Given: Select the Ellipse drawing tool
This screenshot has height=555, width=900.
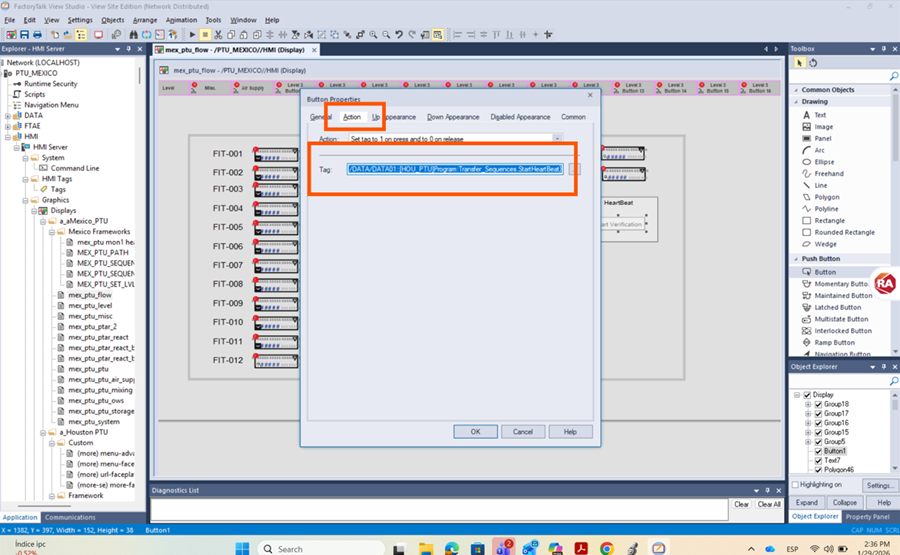Looking at the screenshot, I should [824, 162].
